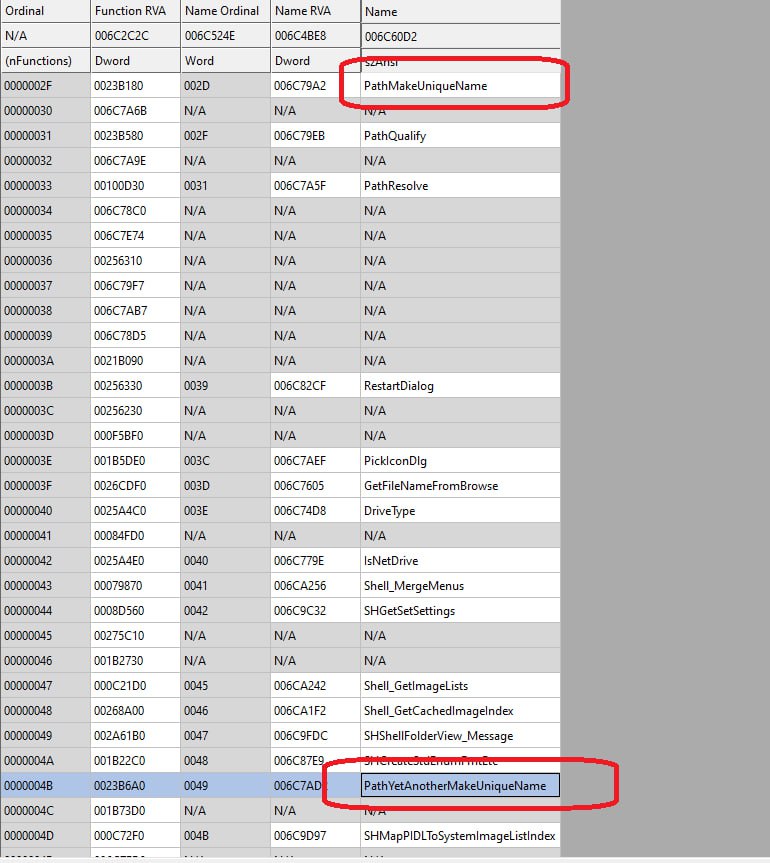This screenshot has width=770, height=863.
Task: Click name ordinal 003C
Action: [226, 461]
